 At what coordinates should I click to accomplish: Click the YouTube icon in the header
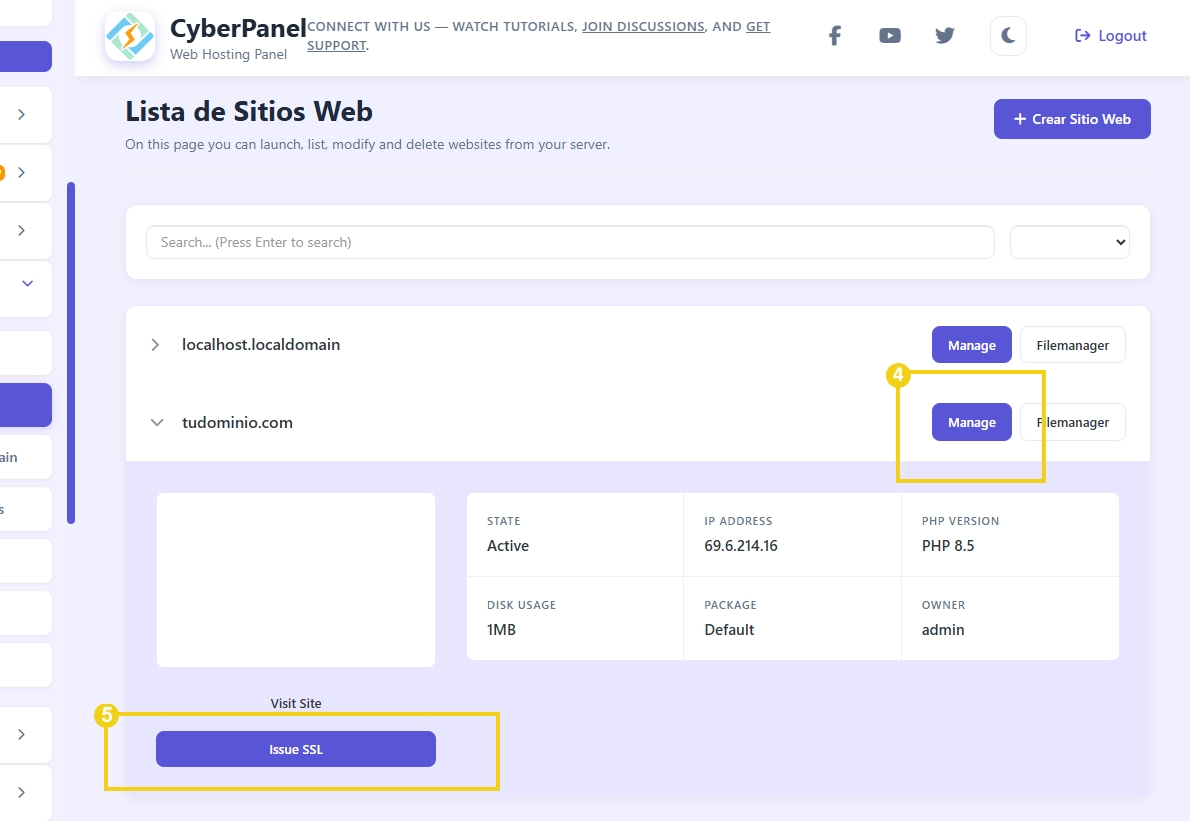point(889,35)
